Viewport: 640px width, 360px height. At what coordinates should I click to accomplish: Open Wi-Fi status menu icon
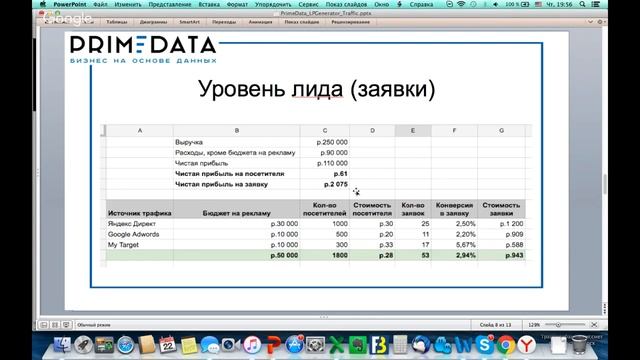pos(461,4)
